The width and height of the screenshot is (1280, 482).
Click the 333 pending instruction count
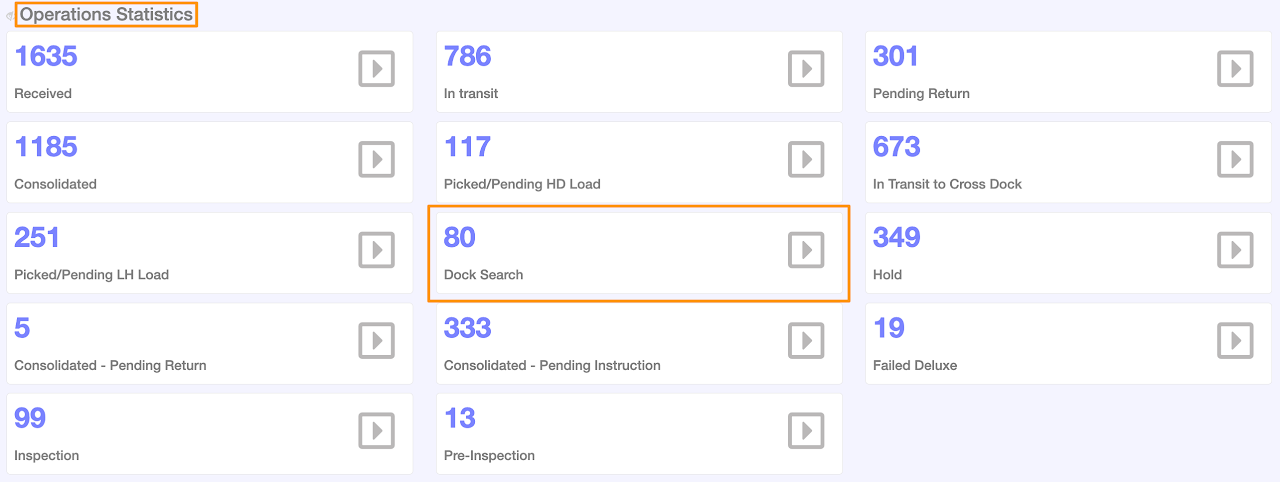click(x=467, y=328)
